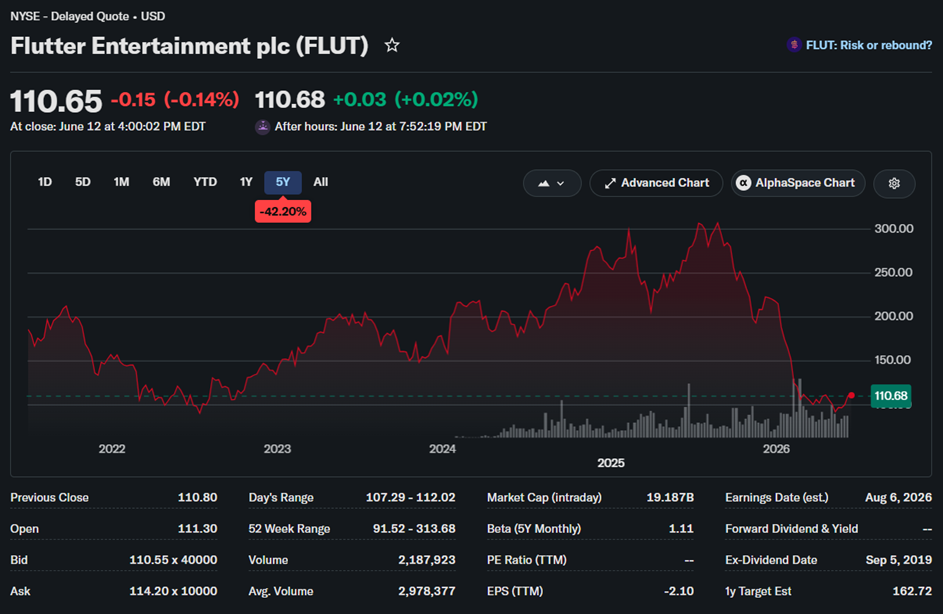Select the 1Y range tab
This screenshot has width=943, height=614.
tap(246, 182)
